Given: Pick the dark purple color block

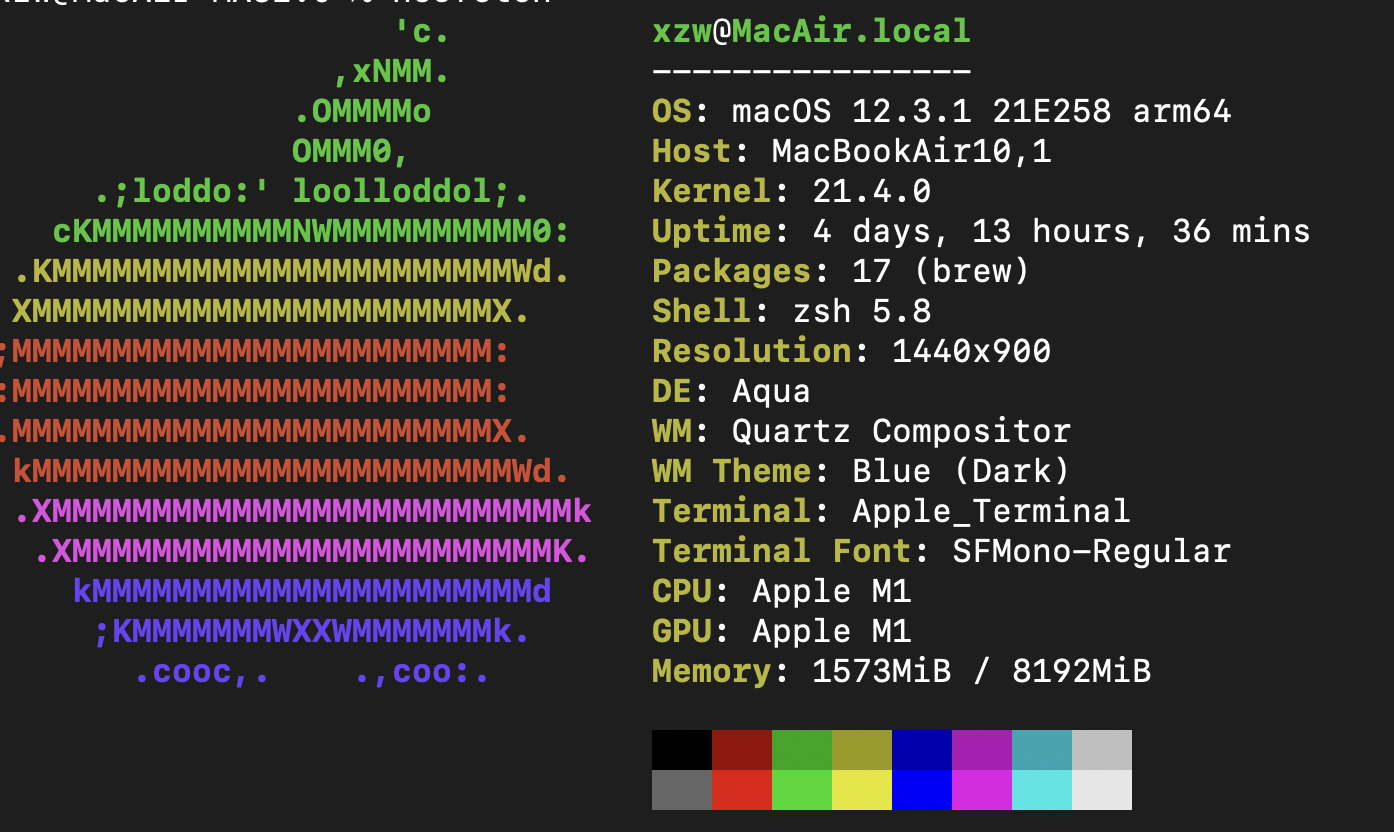Looking at the screenshot, I should pyautogui.click(x=982, y=750).
